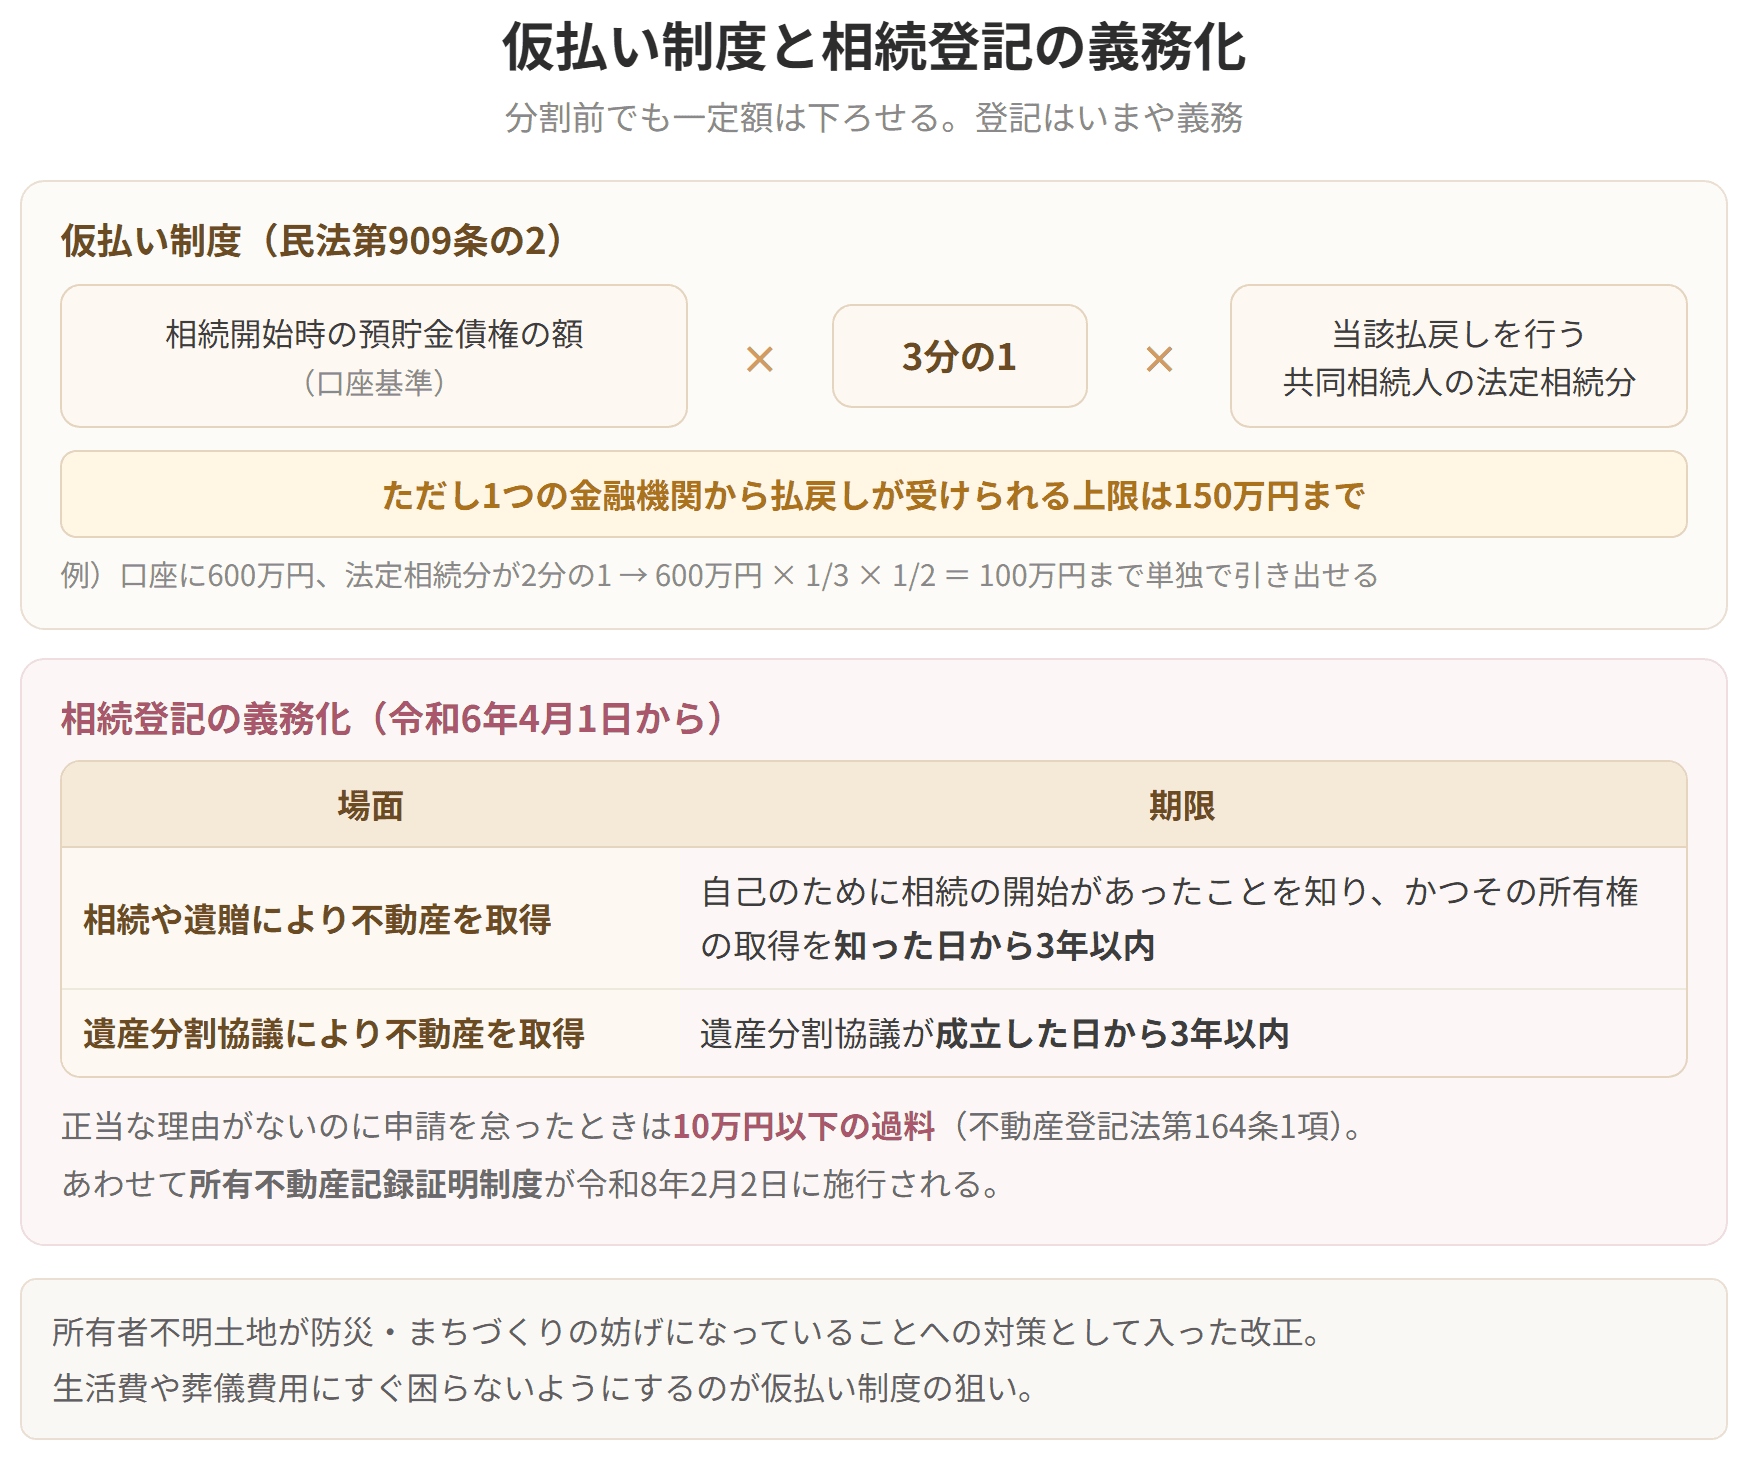The width and height of the screenshot is (1748, 1460).
Task: Click the 当該払戻しを行う box line
Action: tap(1458, 333)
